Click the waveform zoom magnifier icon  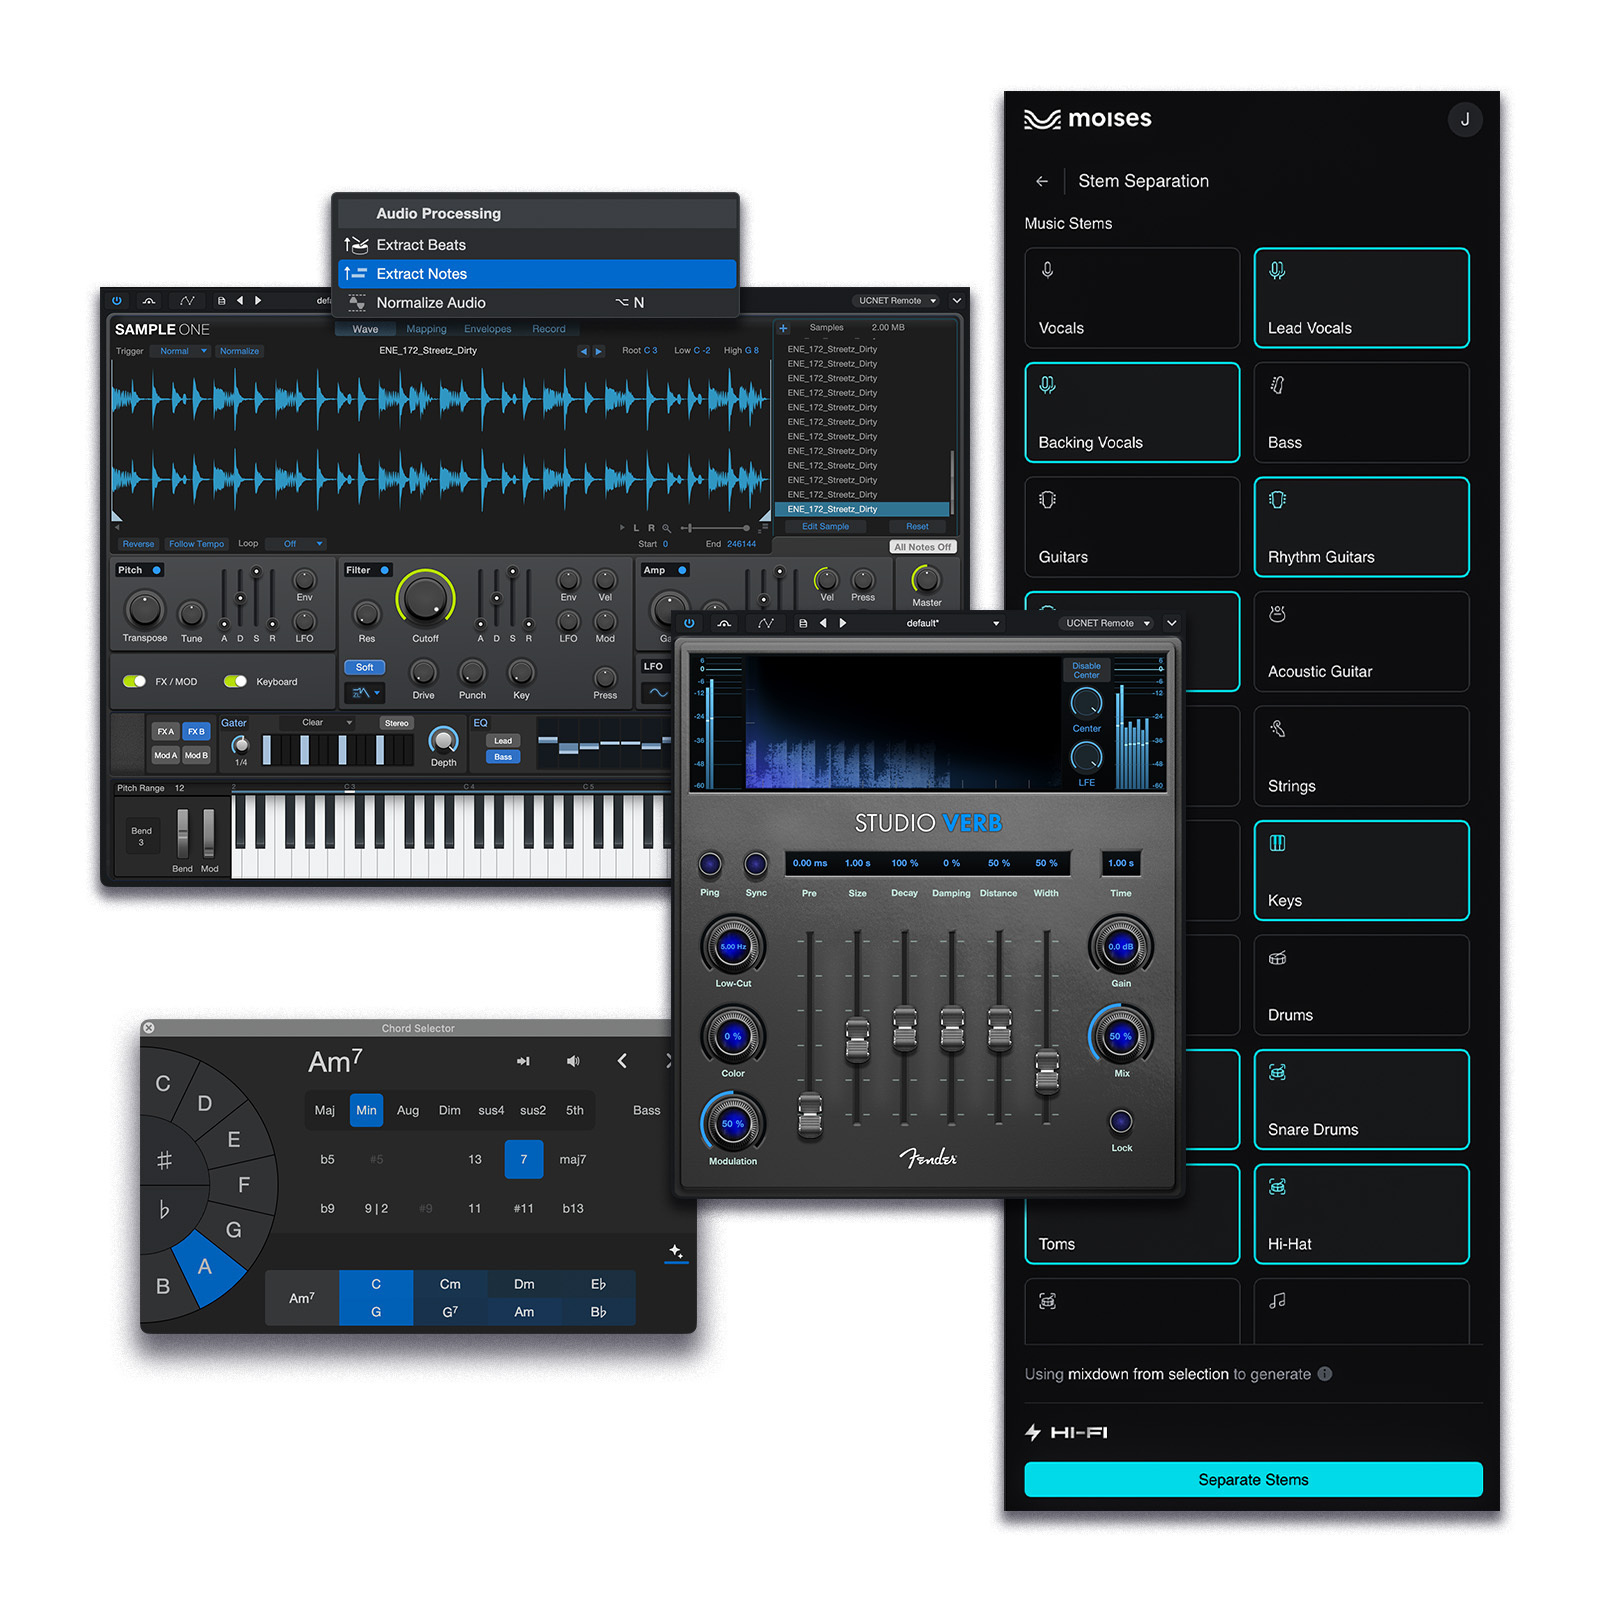pos(667,528)
